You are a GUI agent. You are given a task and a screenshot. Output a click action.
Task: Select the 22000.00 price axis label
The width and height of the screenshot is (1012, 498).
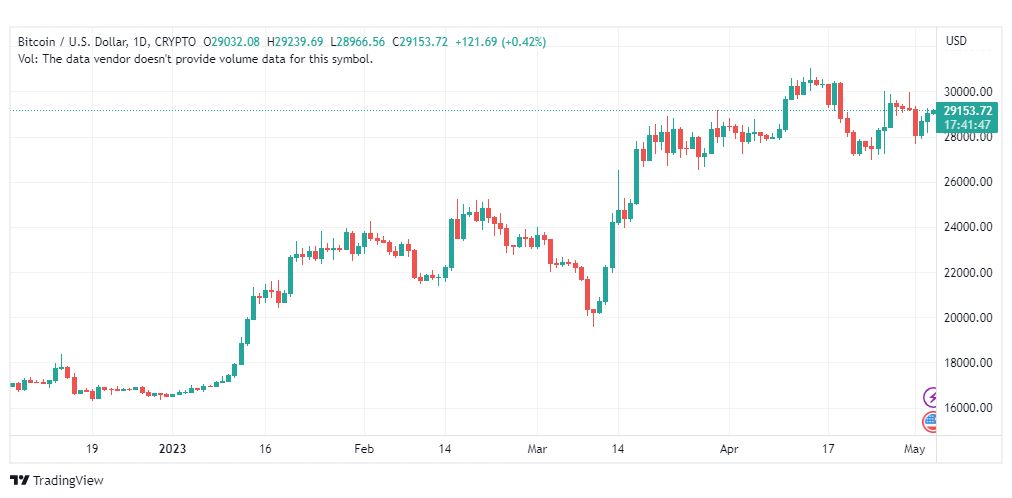(x=968, y=272)
